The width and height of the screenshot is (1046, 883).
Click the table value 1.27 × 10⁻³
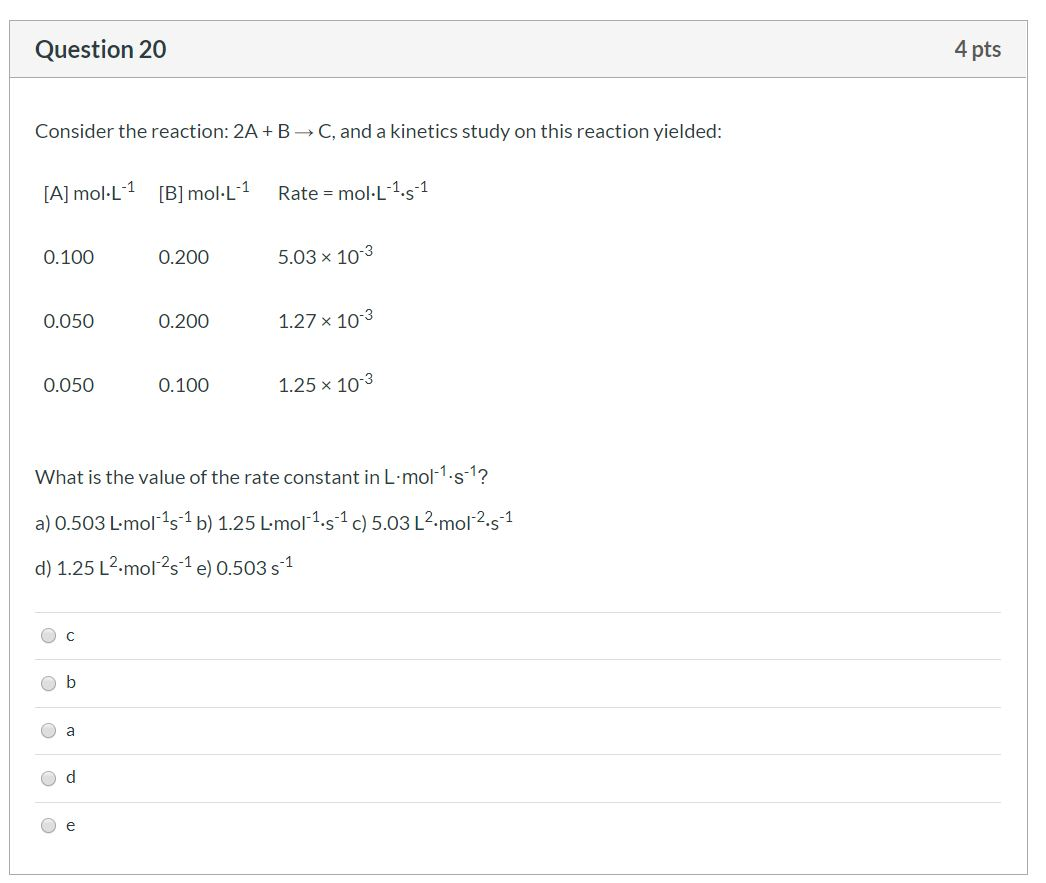tap(324, 320)
